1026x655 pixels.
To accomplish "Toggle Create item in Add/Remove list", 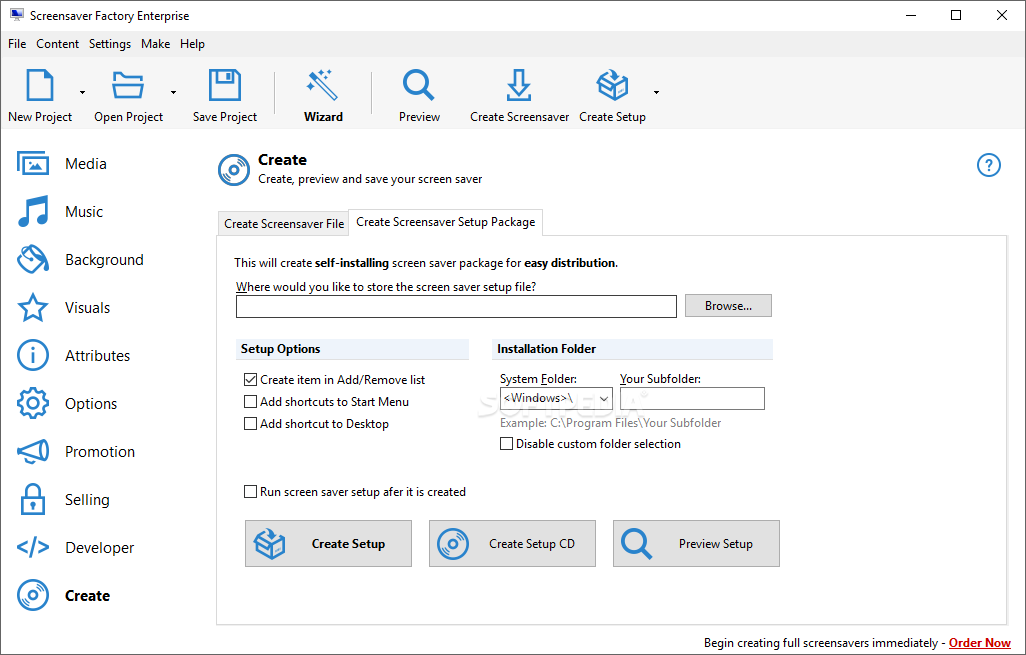I will click(334, 380).
